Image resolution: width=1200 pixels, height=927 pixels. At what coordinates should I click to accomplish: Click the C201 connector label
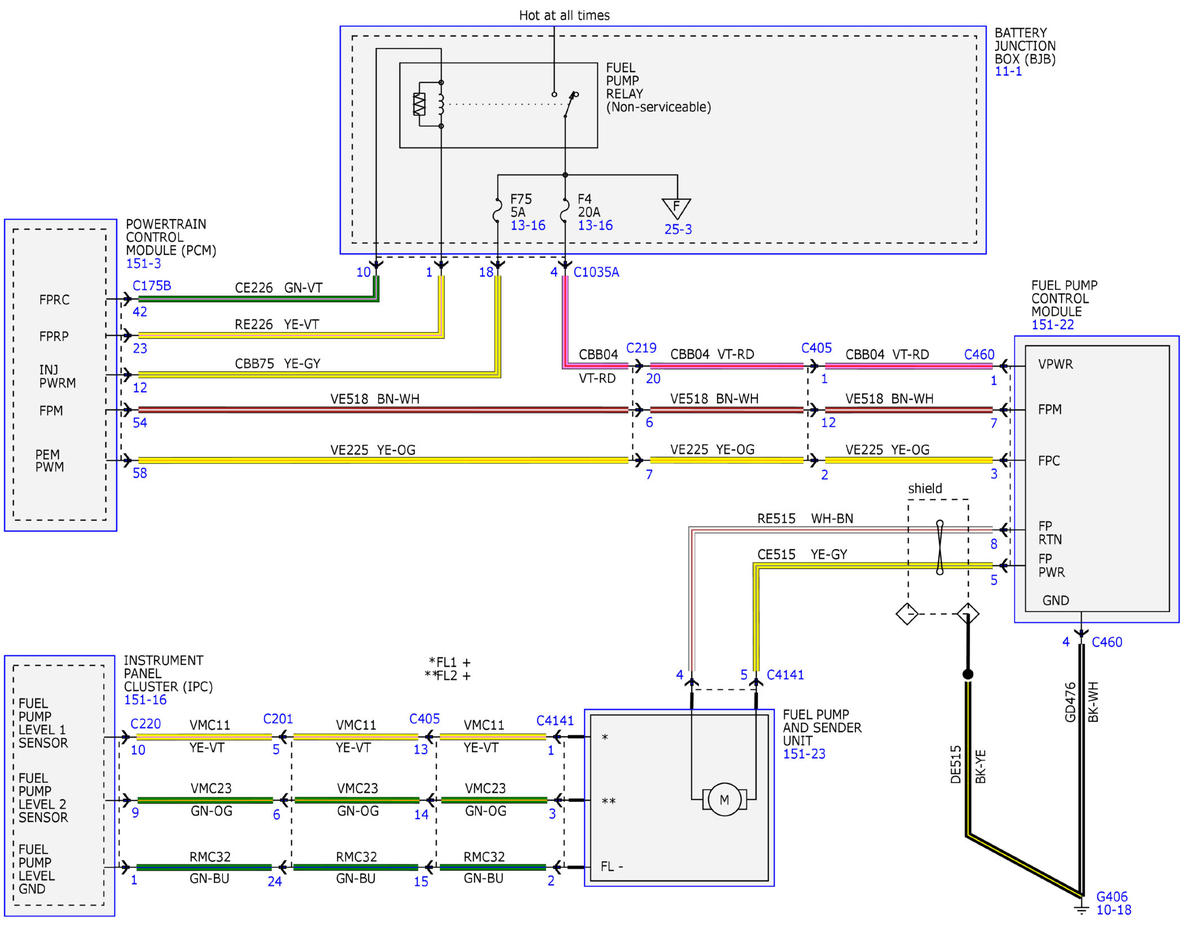(277, 719)
